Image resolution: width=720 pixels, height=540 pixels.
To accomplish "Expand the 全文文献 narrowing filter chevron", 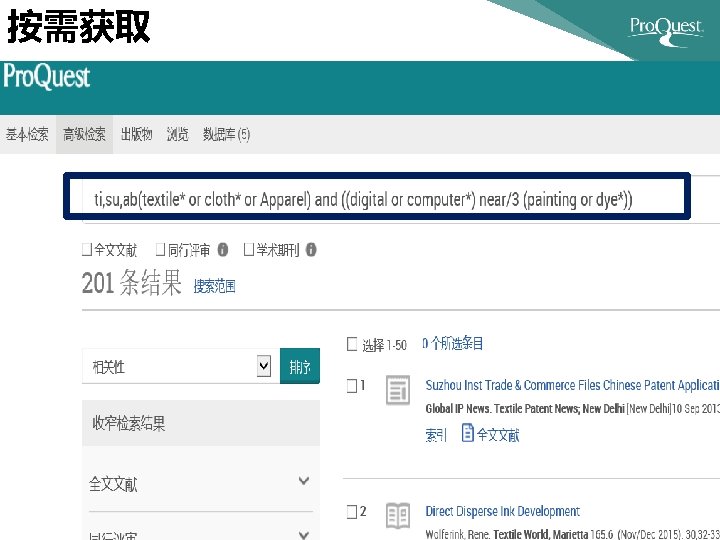I will [304, 481].
